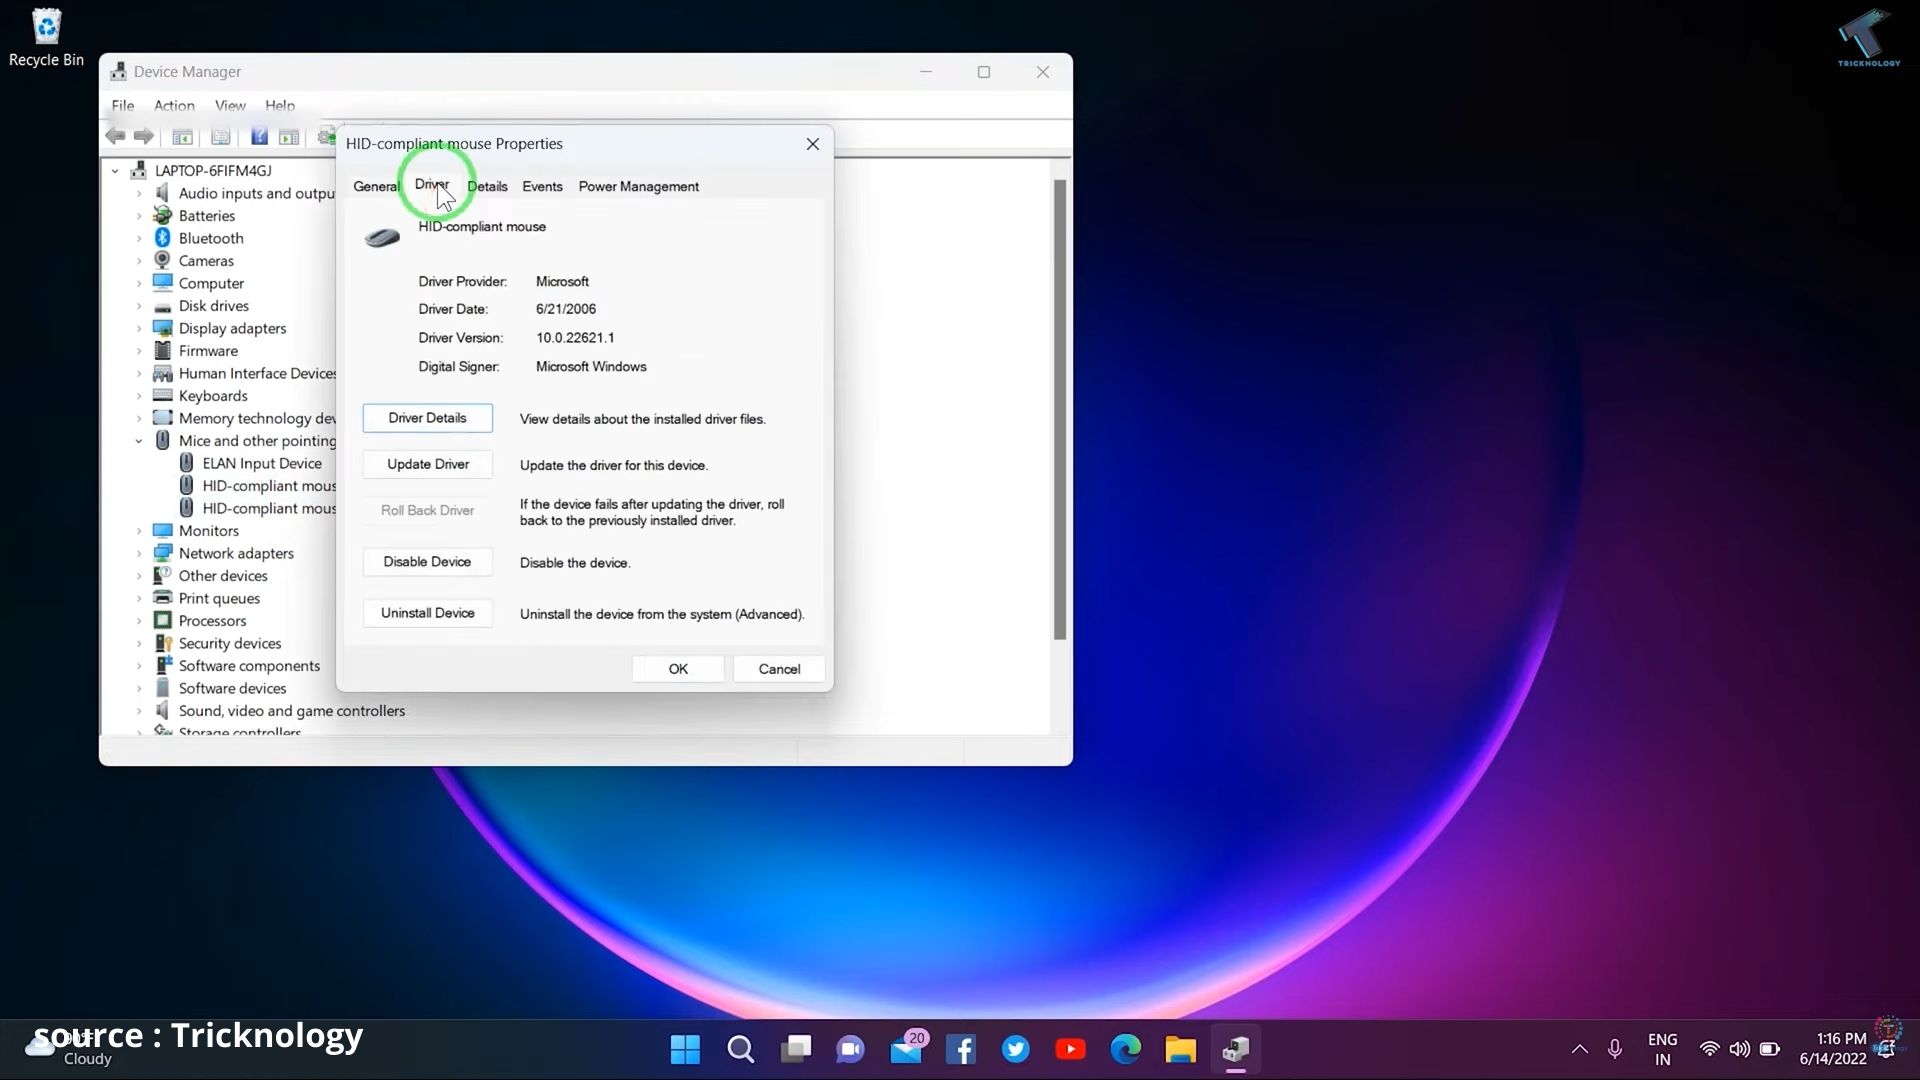Expand the Processors category

(x=139, y=621)
